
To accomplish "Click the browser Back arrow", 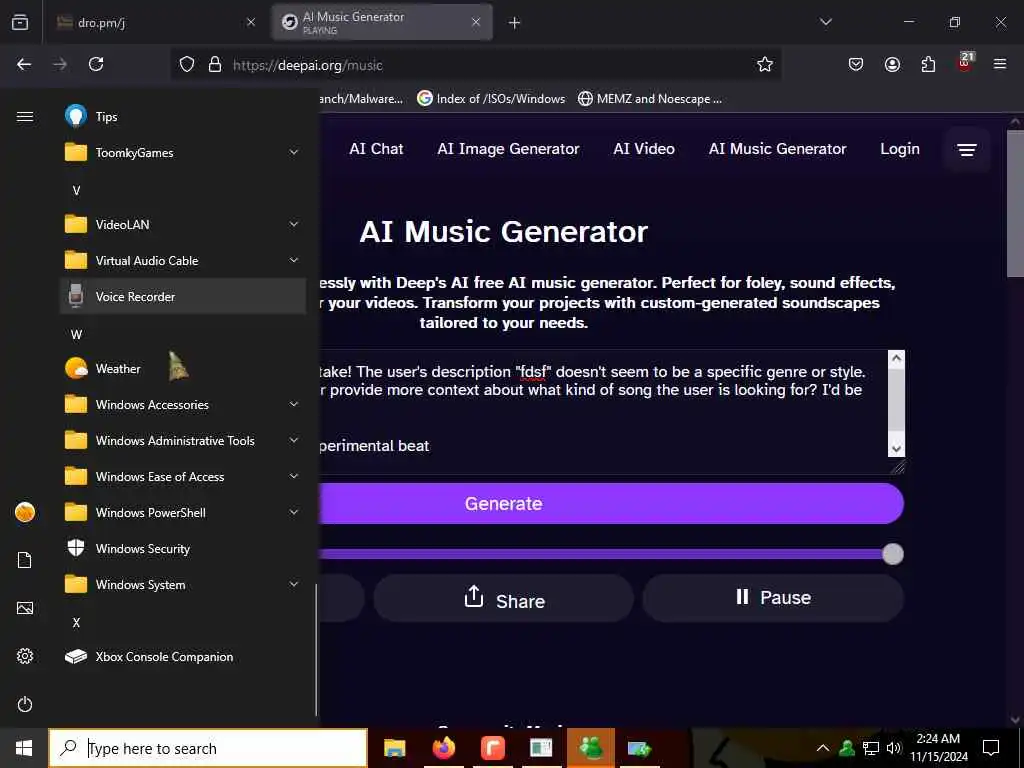I will pyautogui.click(x=24, y=64).
